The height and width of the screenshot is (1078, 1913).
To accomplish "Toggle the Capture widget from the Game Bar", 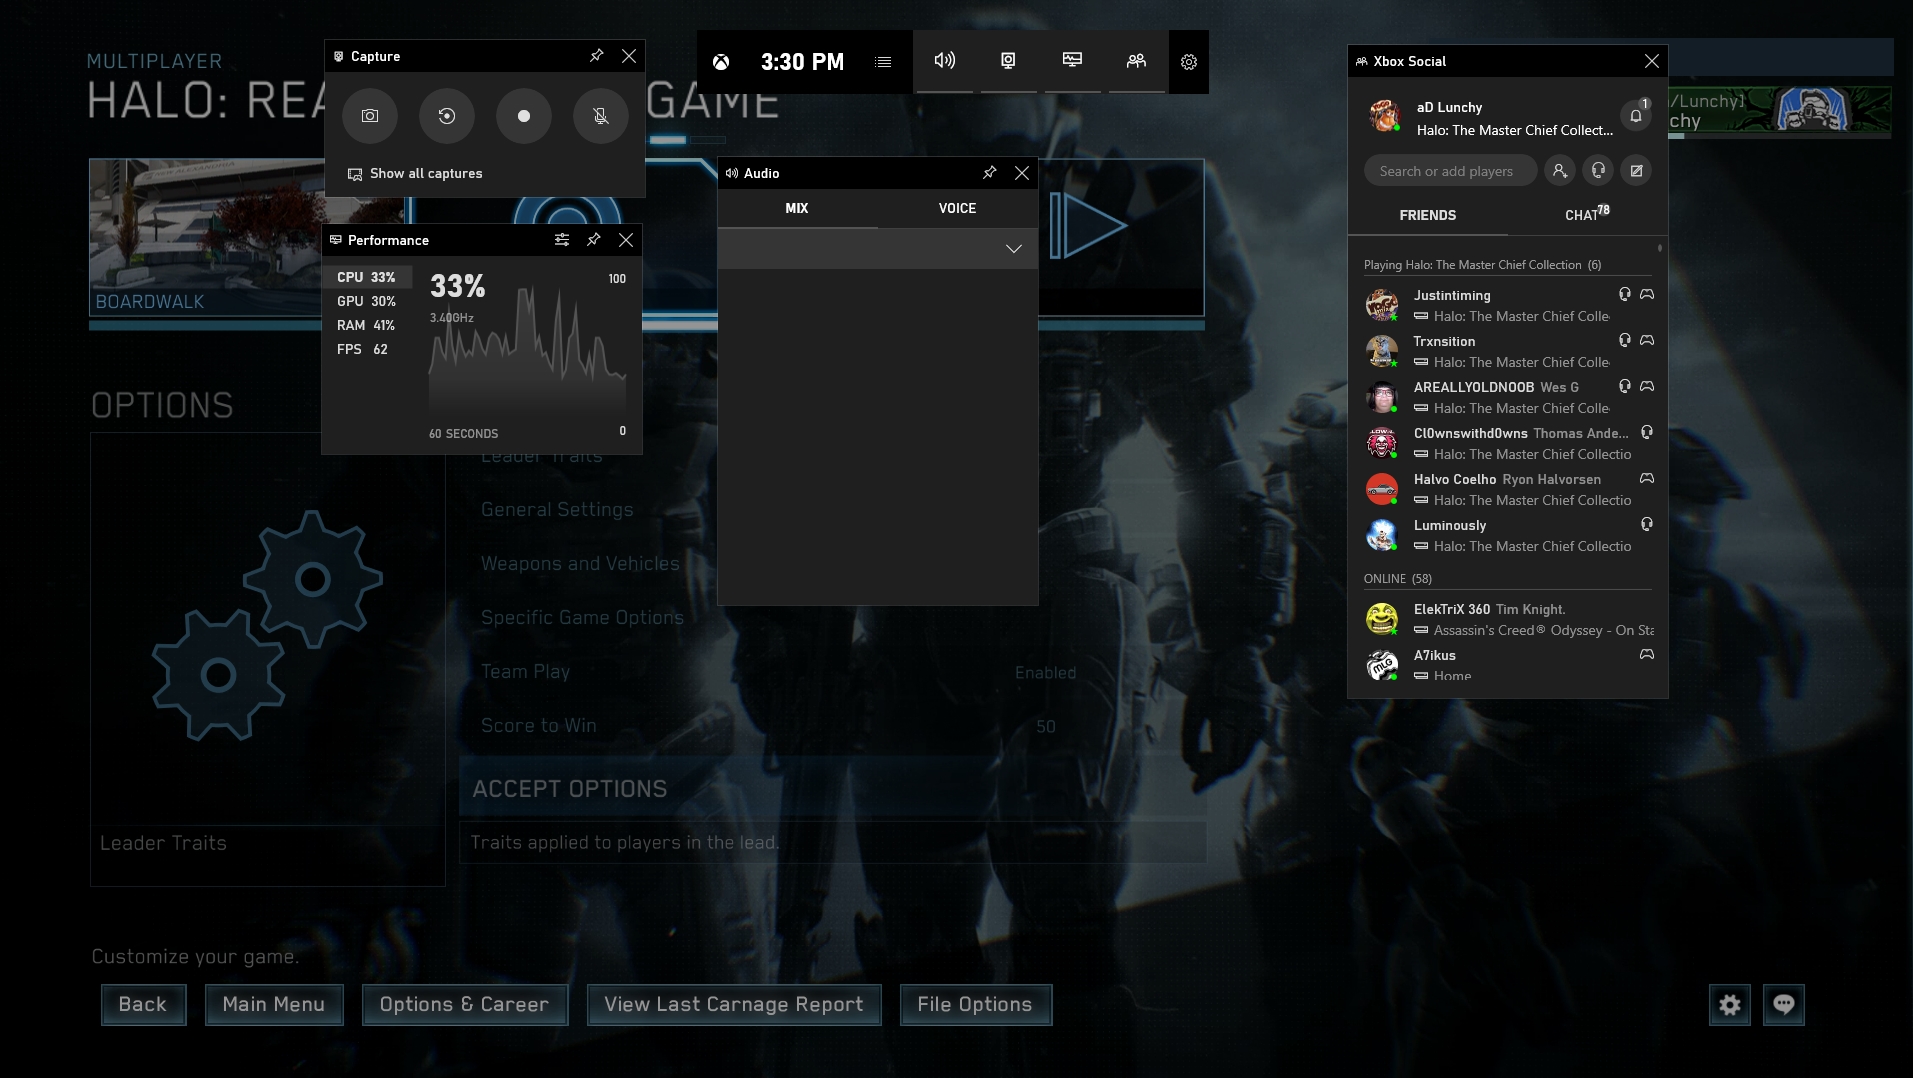I will [x=1009, y=61].
